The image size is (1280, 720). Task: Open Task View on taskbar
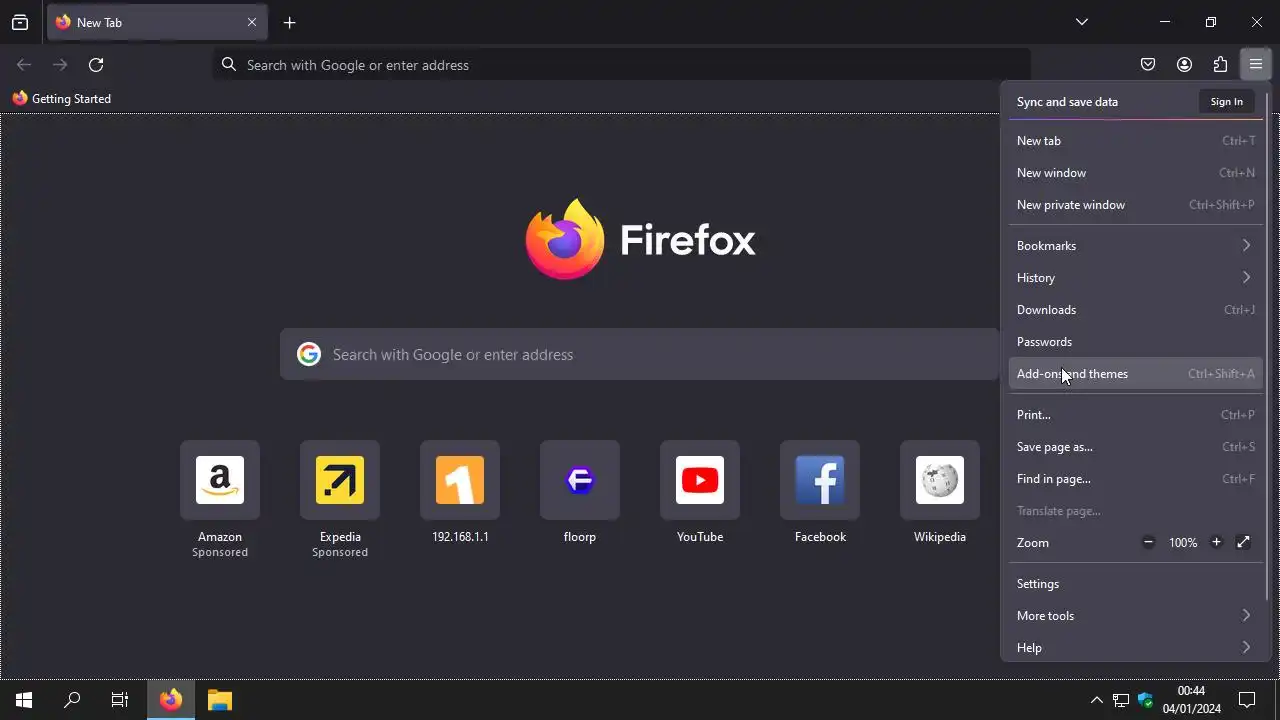pyautogui.click(x=120, y=700)
